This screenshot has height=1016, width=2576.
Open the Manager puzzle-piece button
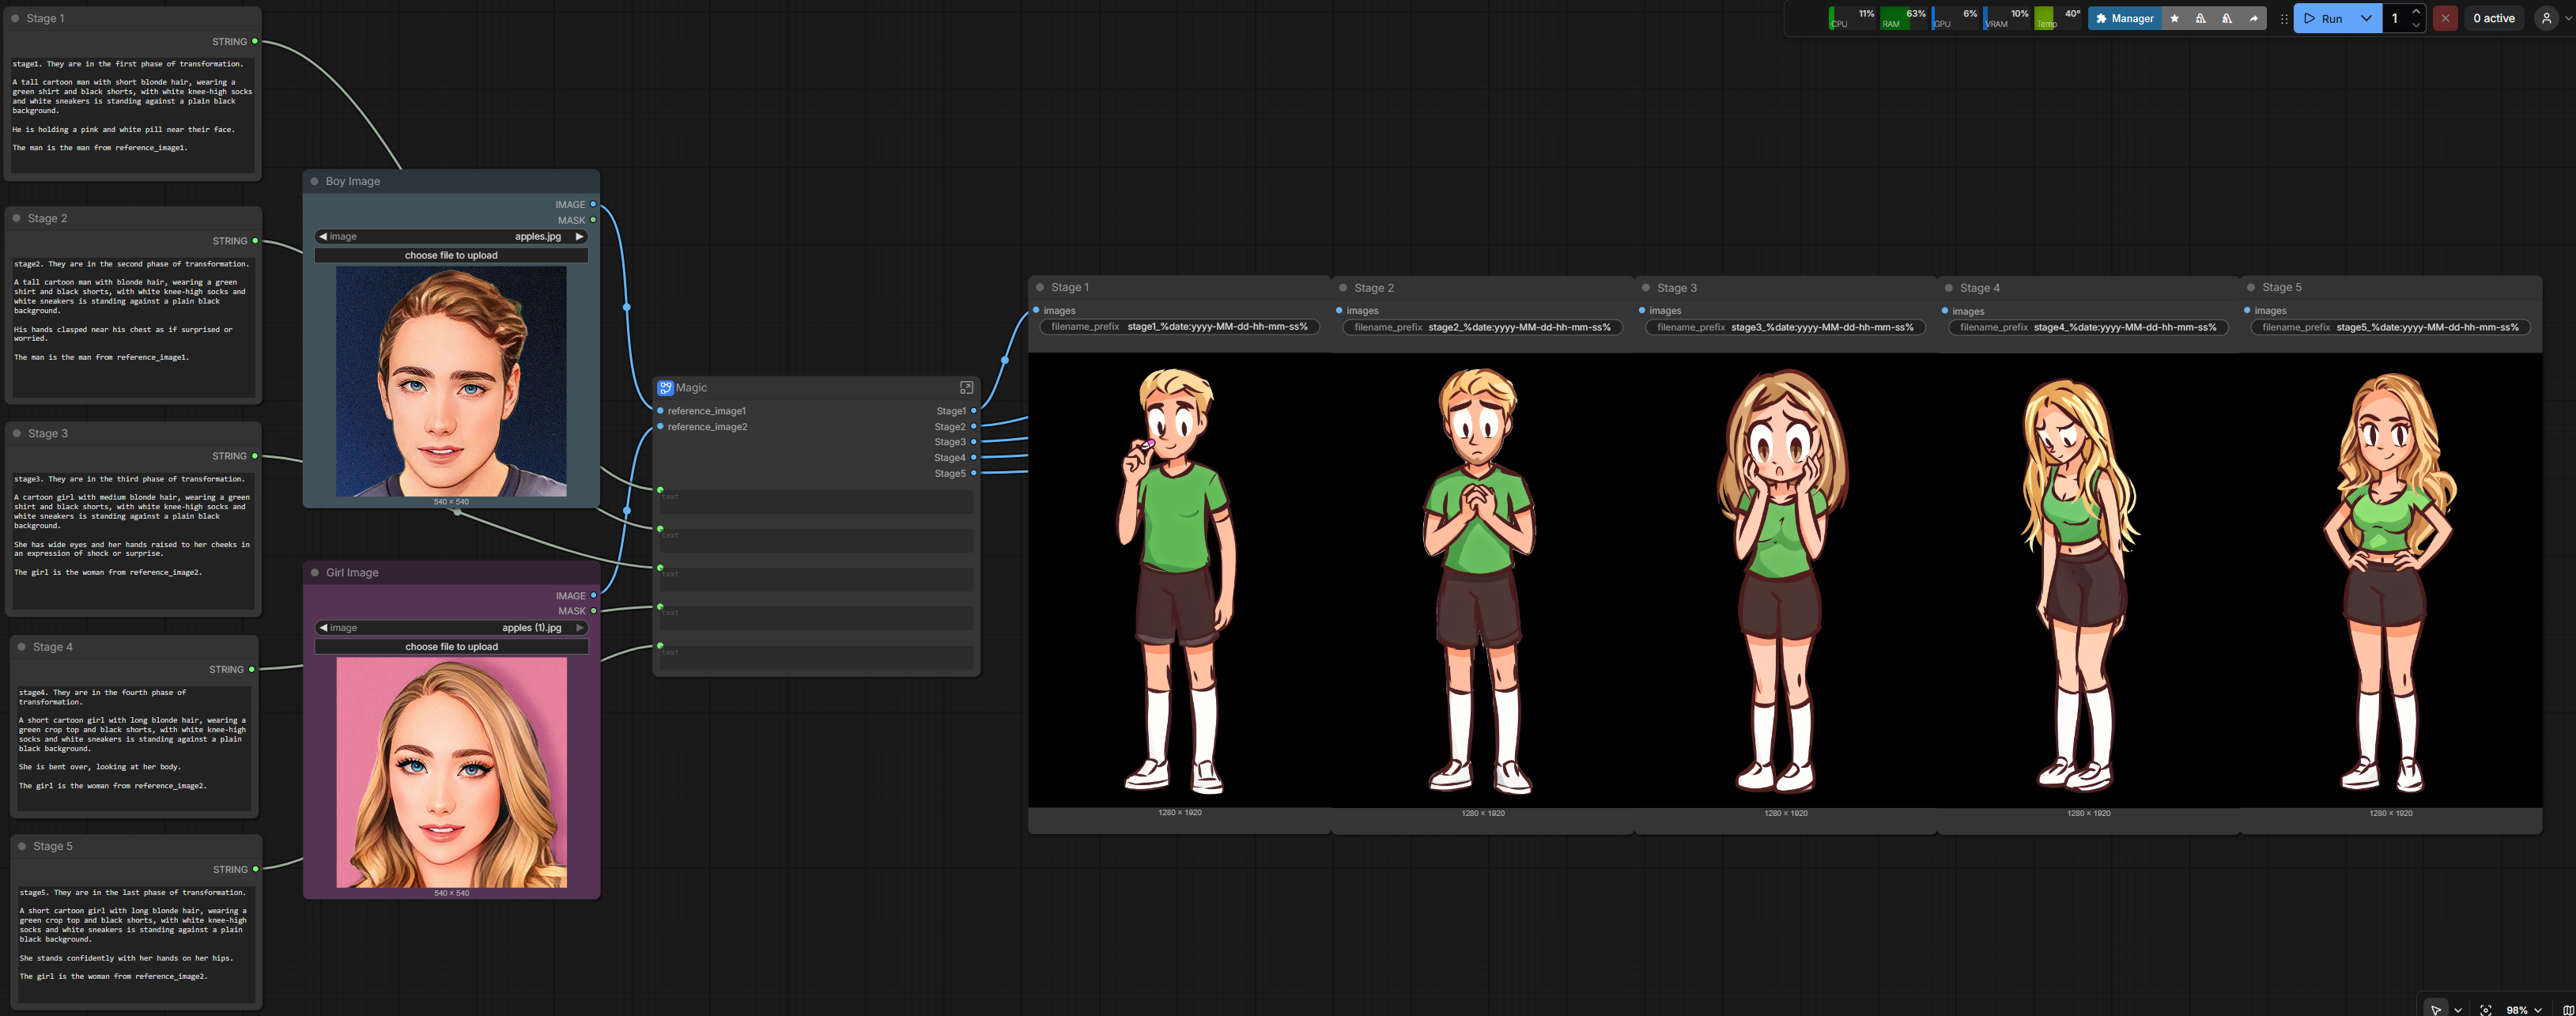2124,18
